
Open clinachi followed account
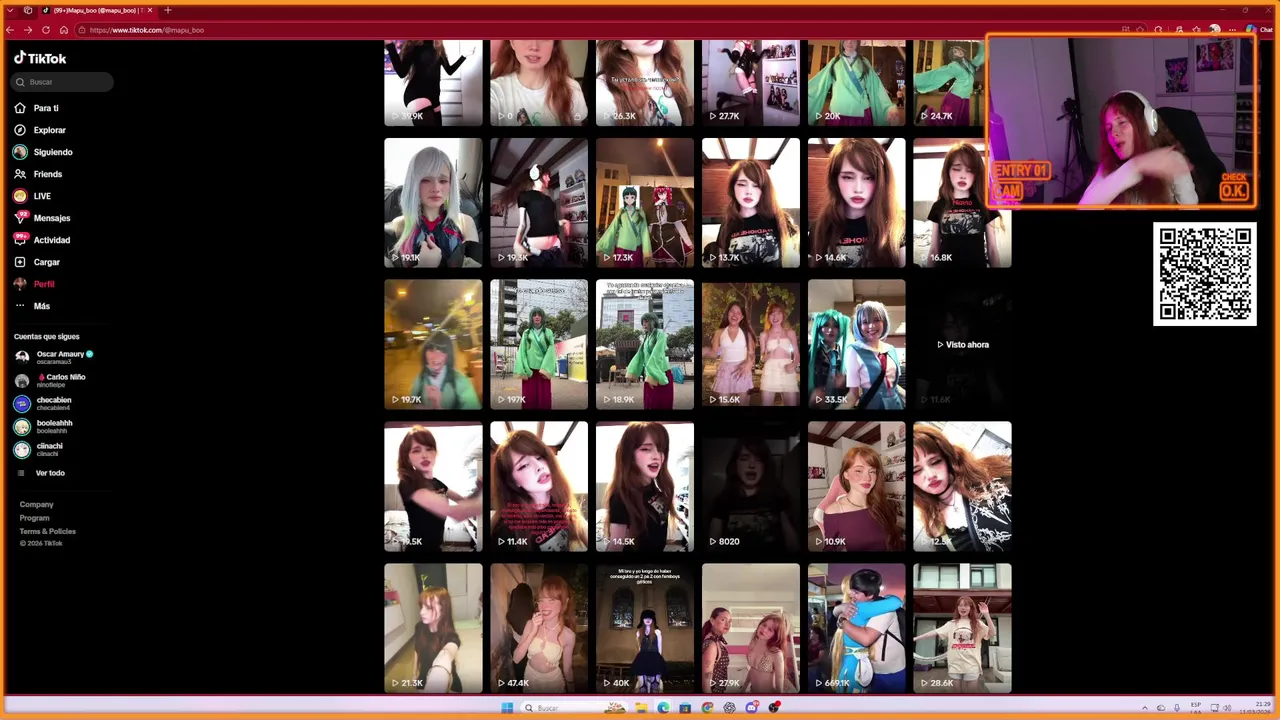point(40,449)
